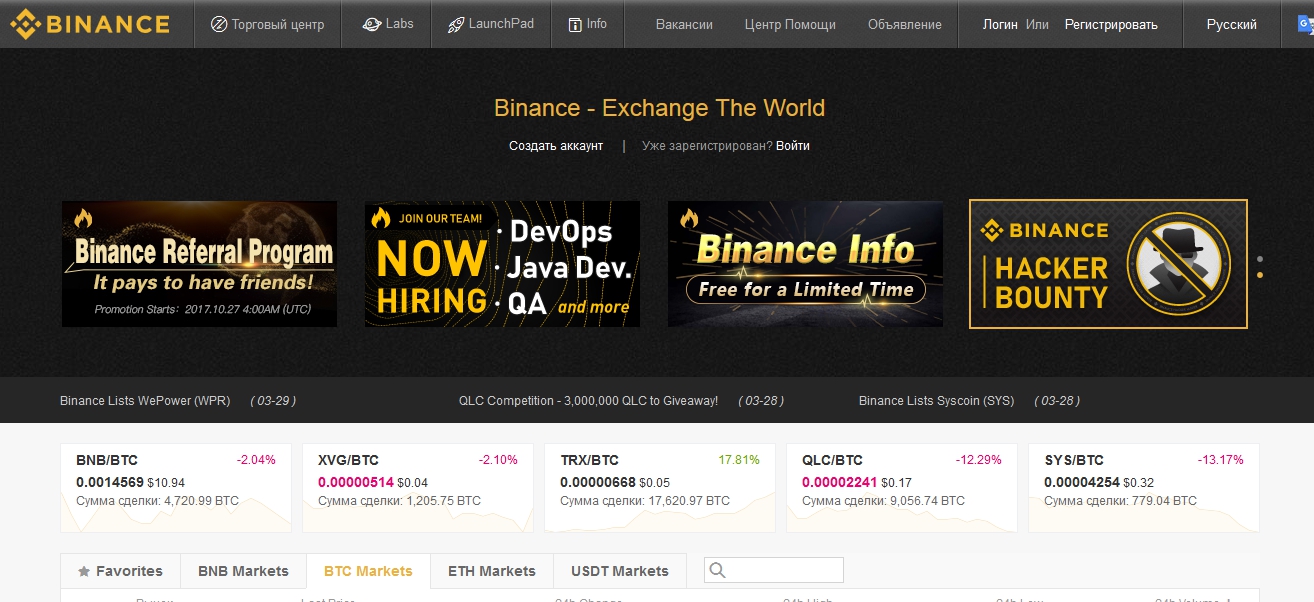Open BNB/BTC market card
Viewport: 1314px width, 602px height.
point(176,488)
